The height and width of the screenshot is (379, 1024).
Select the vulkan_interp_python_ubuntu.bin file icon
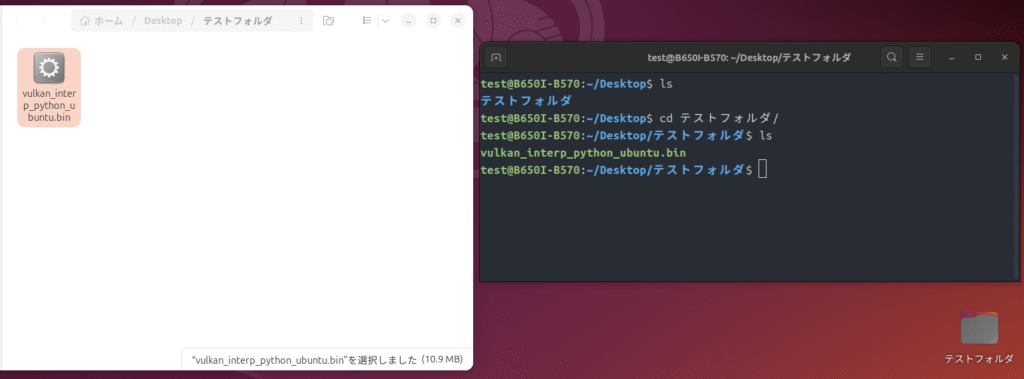point(49,68)
